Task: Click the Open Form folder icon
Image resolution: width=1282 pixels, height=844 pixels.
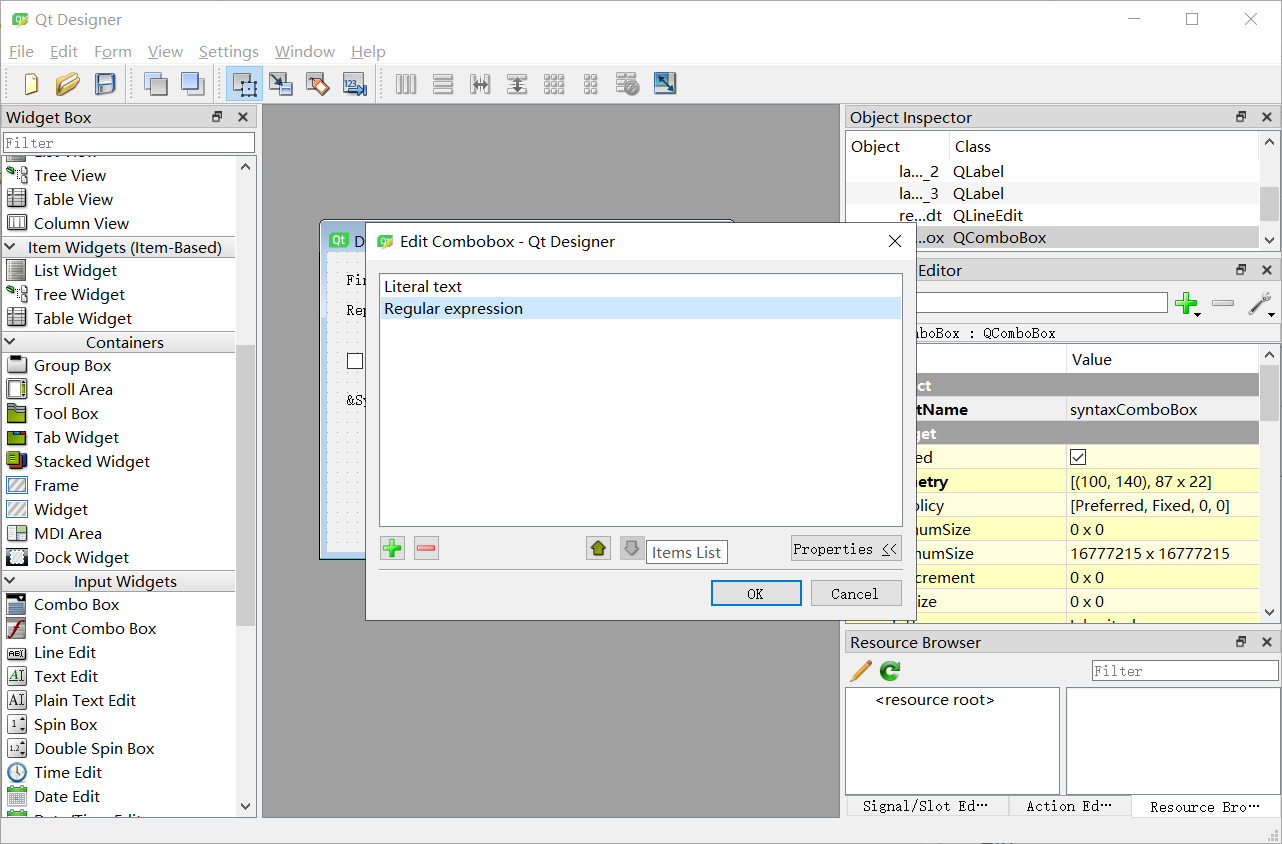Action: [68, 84]
